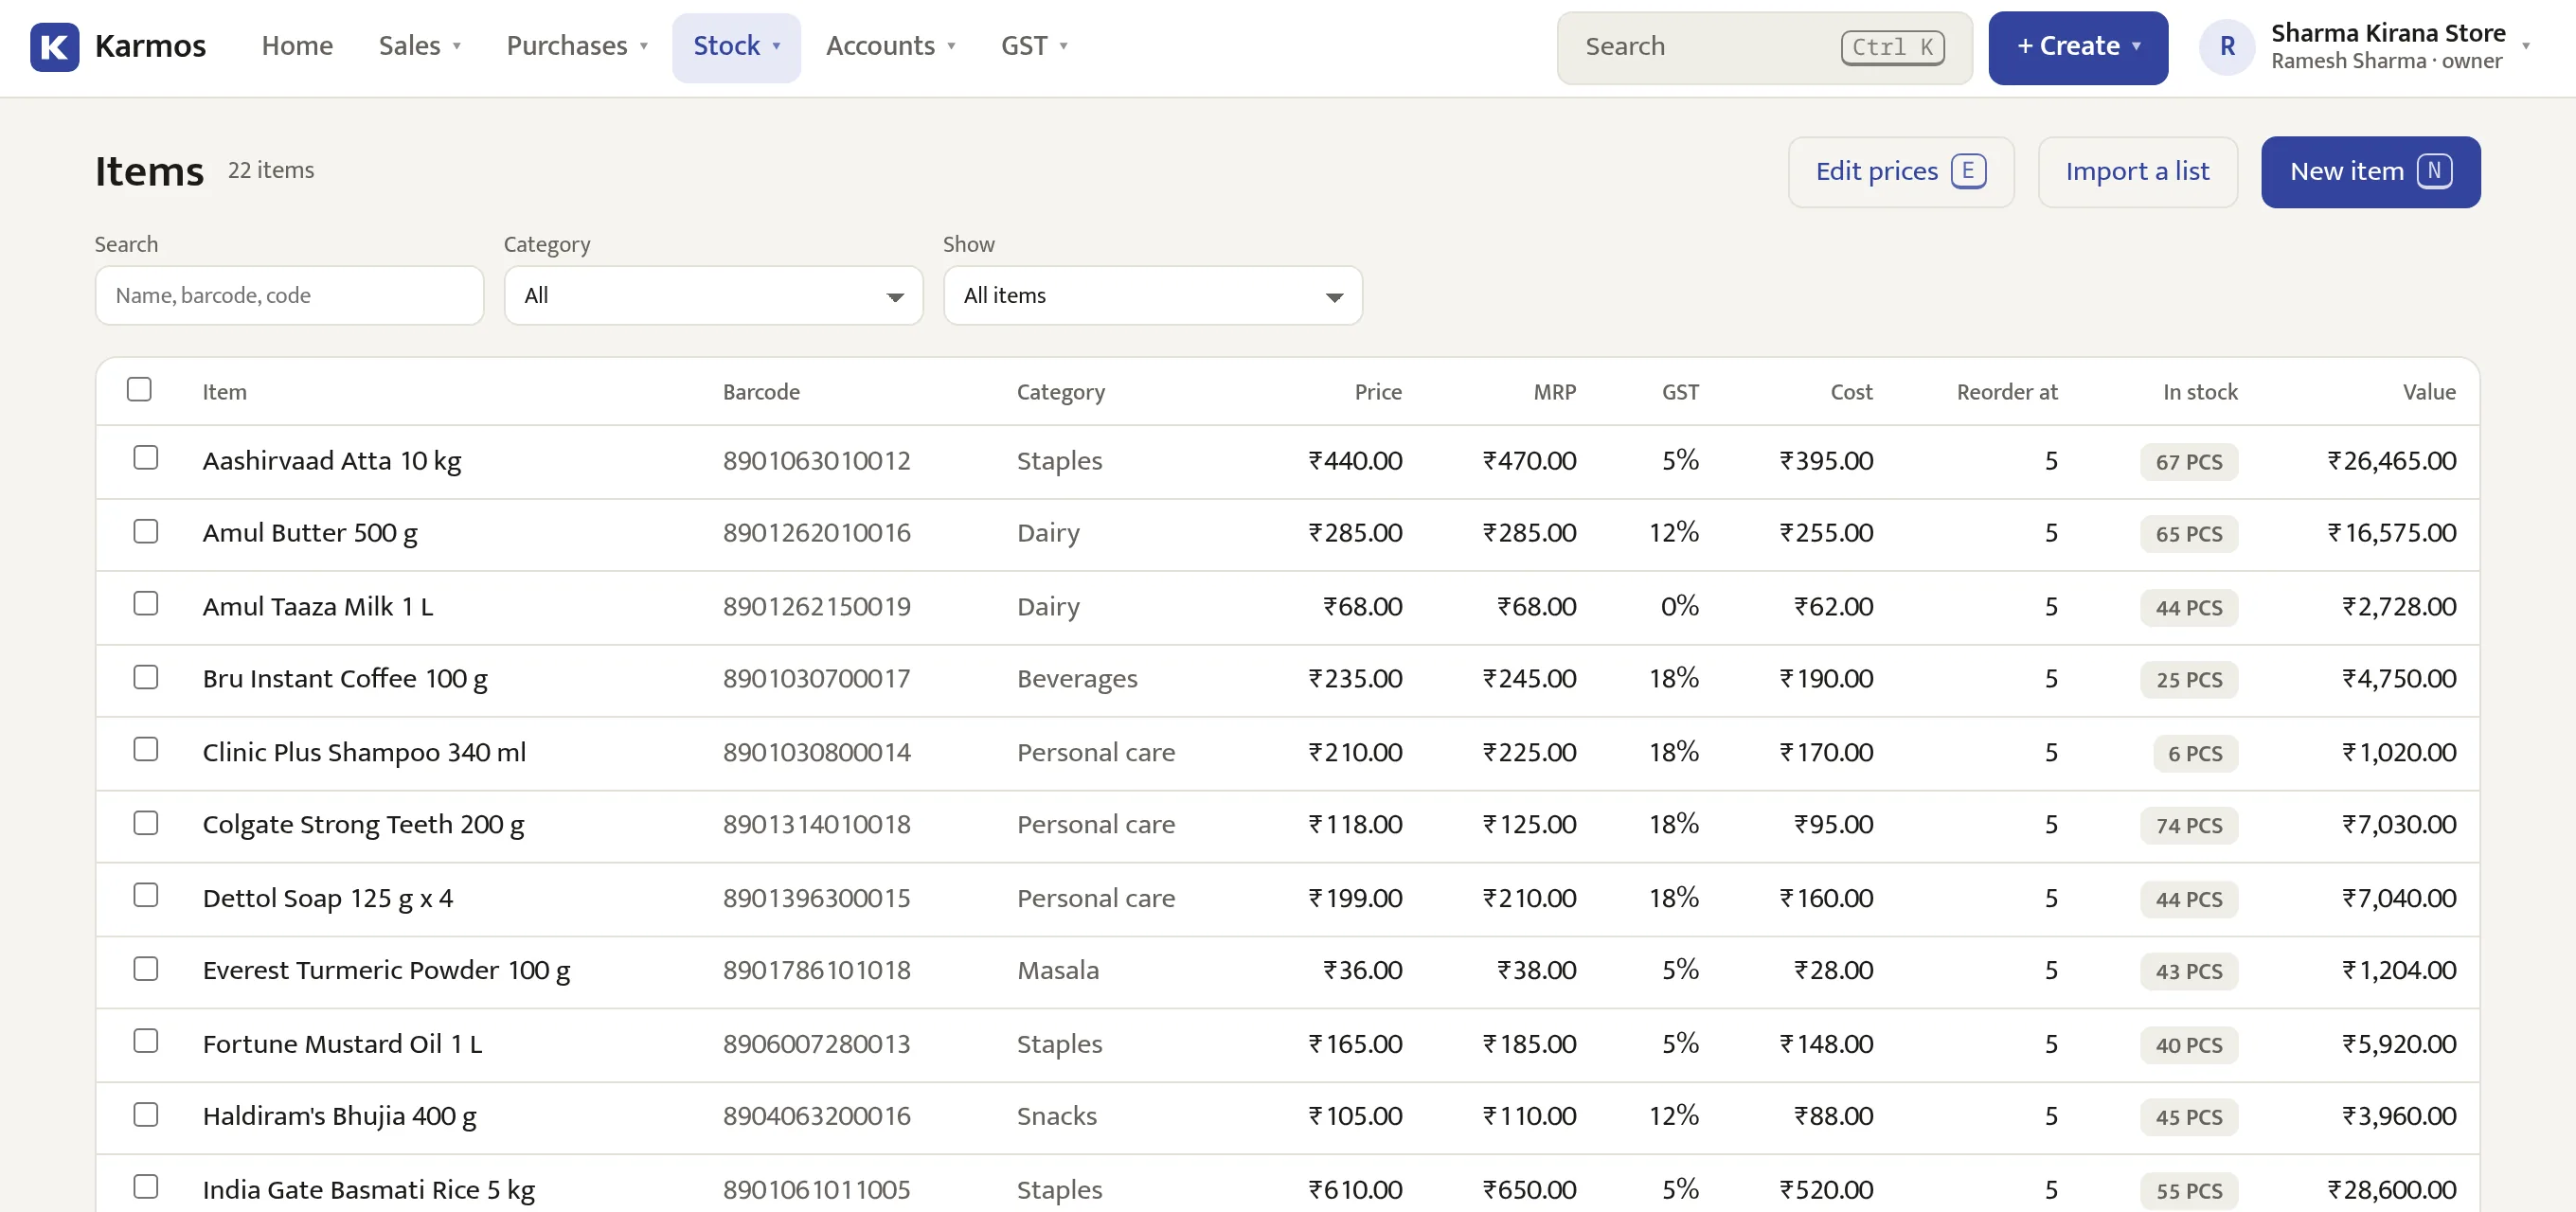2576x1212 pixels.
Task: Open Haldiram's Bhujia 400 g item
Action: (x=339, y=1117)
